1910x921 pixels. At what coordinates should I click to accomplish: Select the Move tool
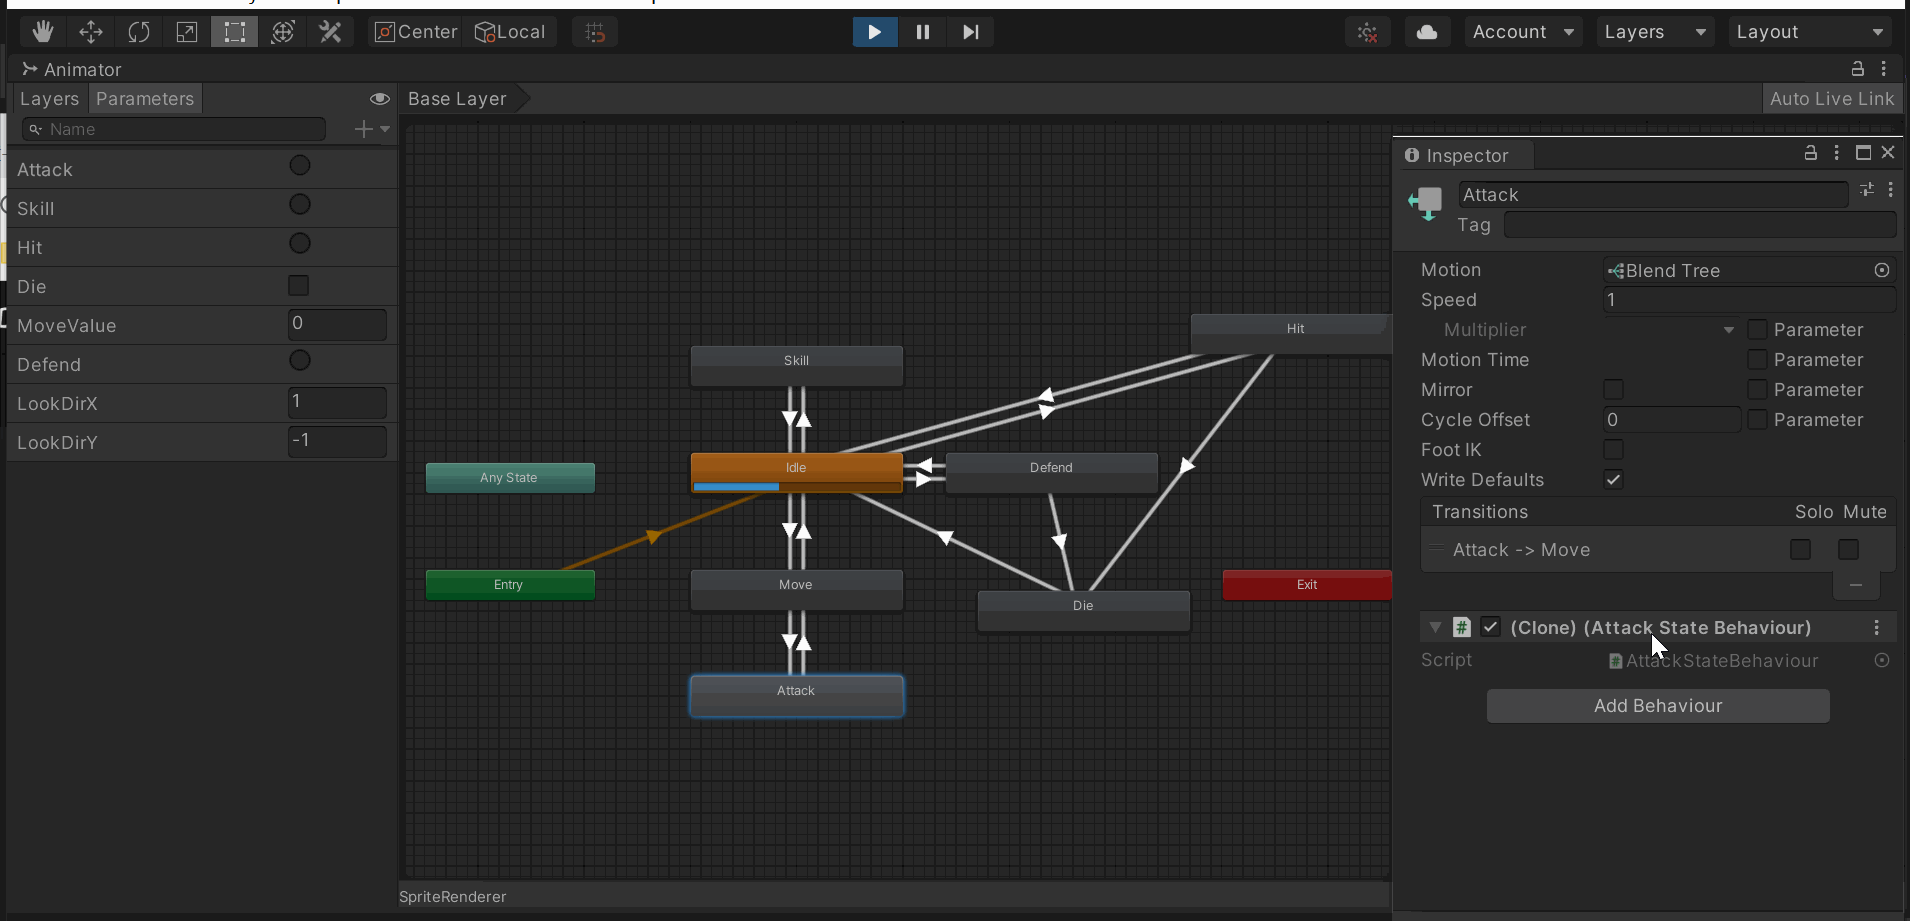[91, 32]
